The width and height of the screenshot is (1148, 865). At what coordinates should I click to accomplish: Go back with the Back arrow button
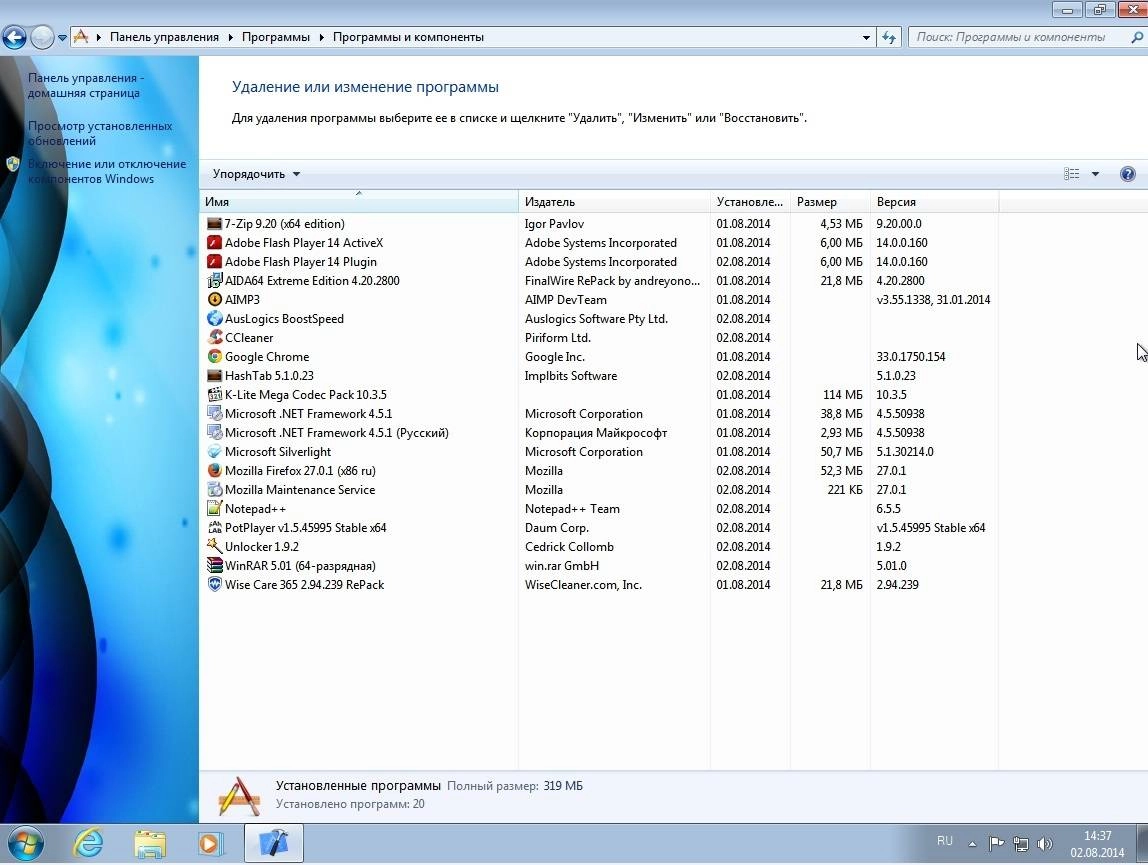15,37
